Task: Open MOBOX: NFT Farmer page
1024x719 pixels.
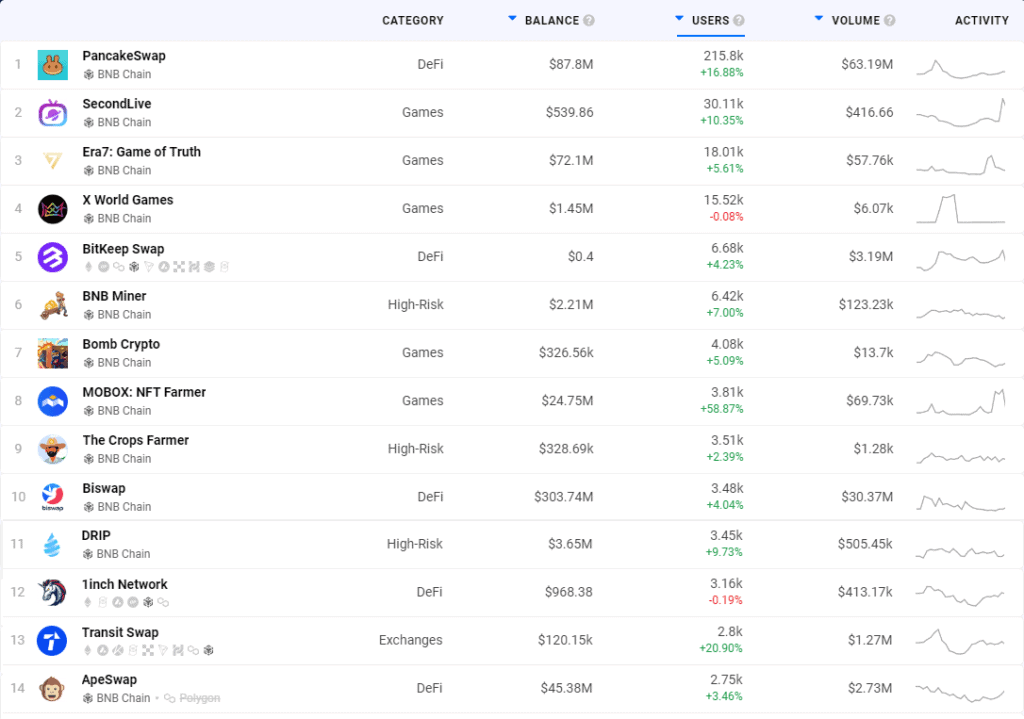Action: 144,392
